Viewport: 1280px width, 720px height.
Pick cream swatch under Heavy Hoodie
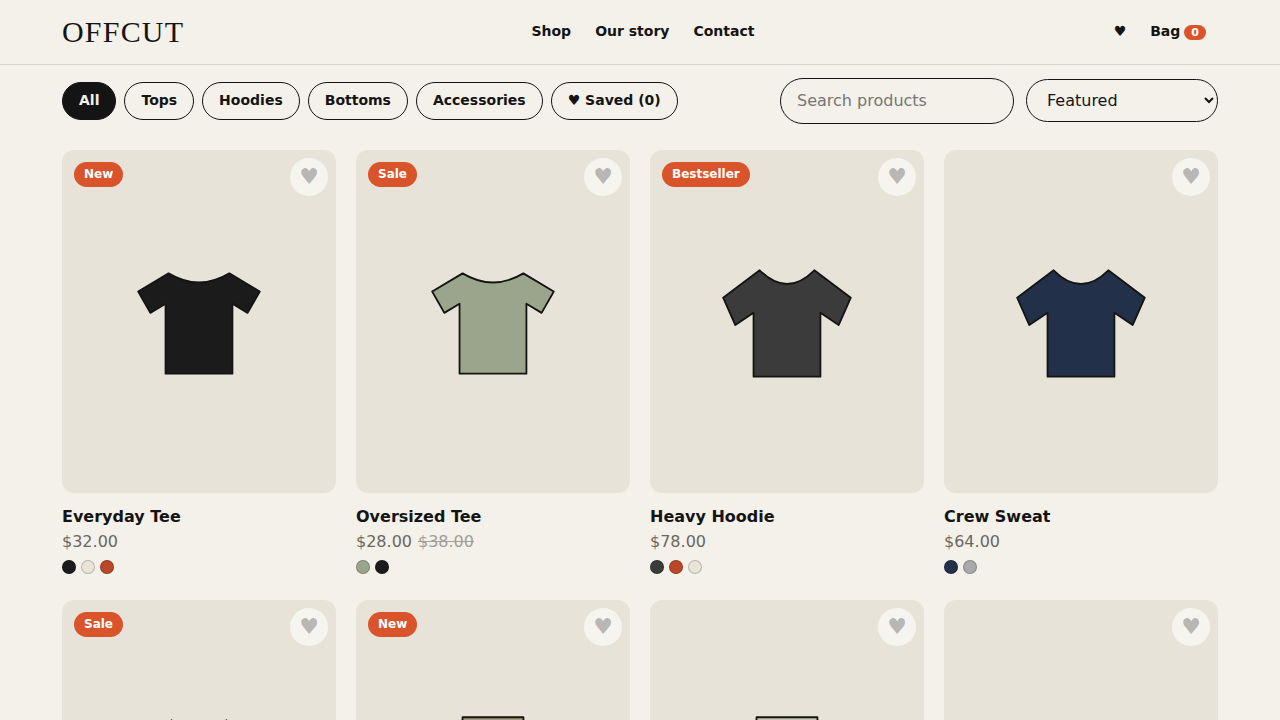(695, 567)
